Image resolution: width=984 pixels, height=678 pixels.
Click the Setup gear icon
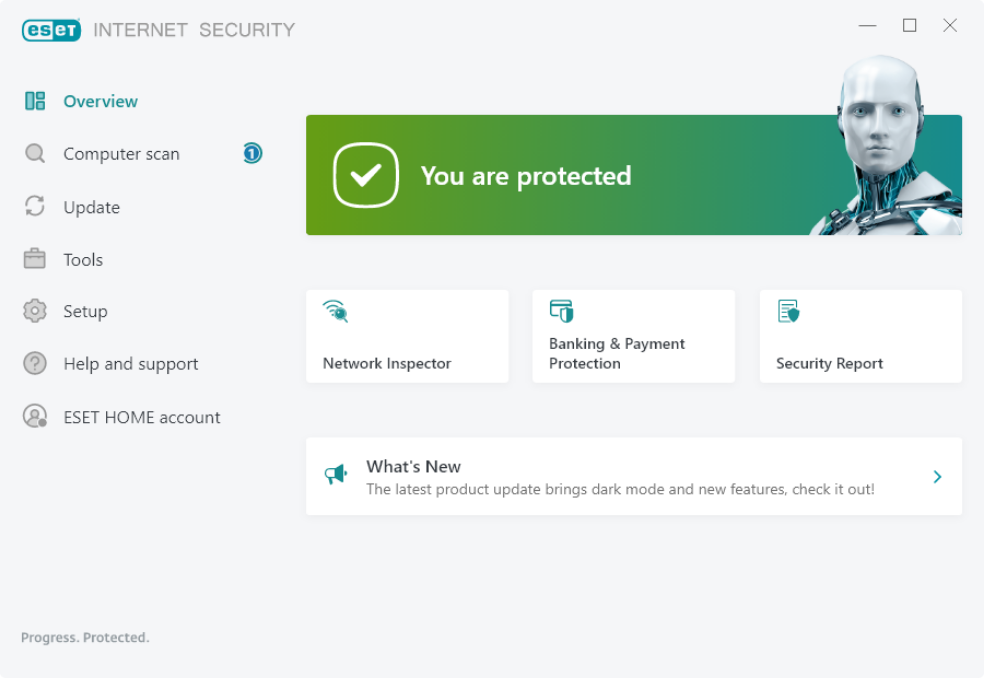[35, 311]
